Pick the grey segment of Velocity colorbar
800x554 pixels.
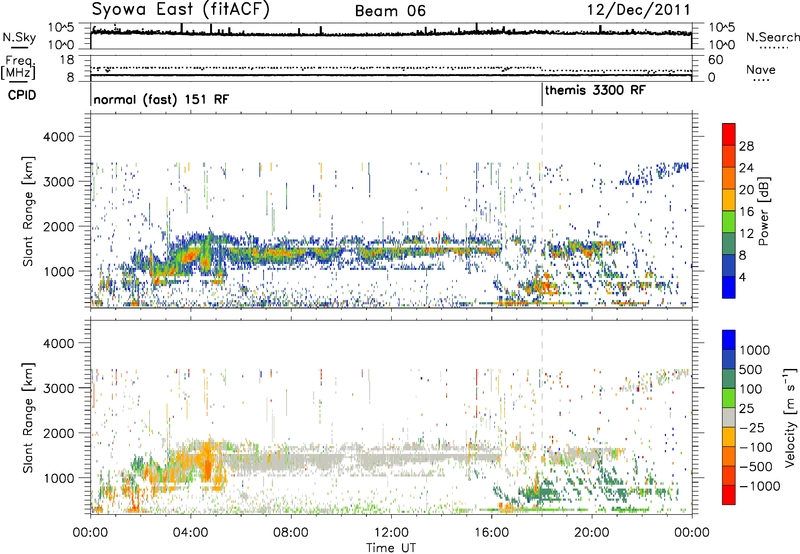[x=729, y=418]
